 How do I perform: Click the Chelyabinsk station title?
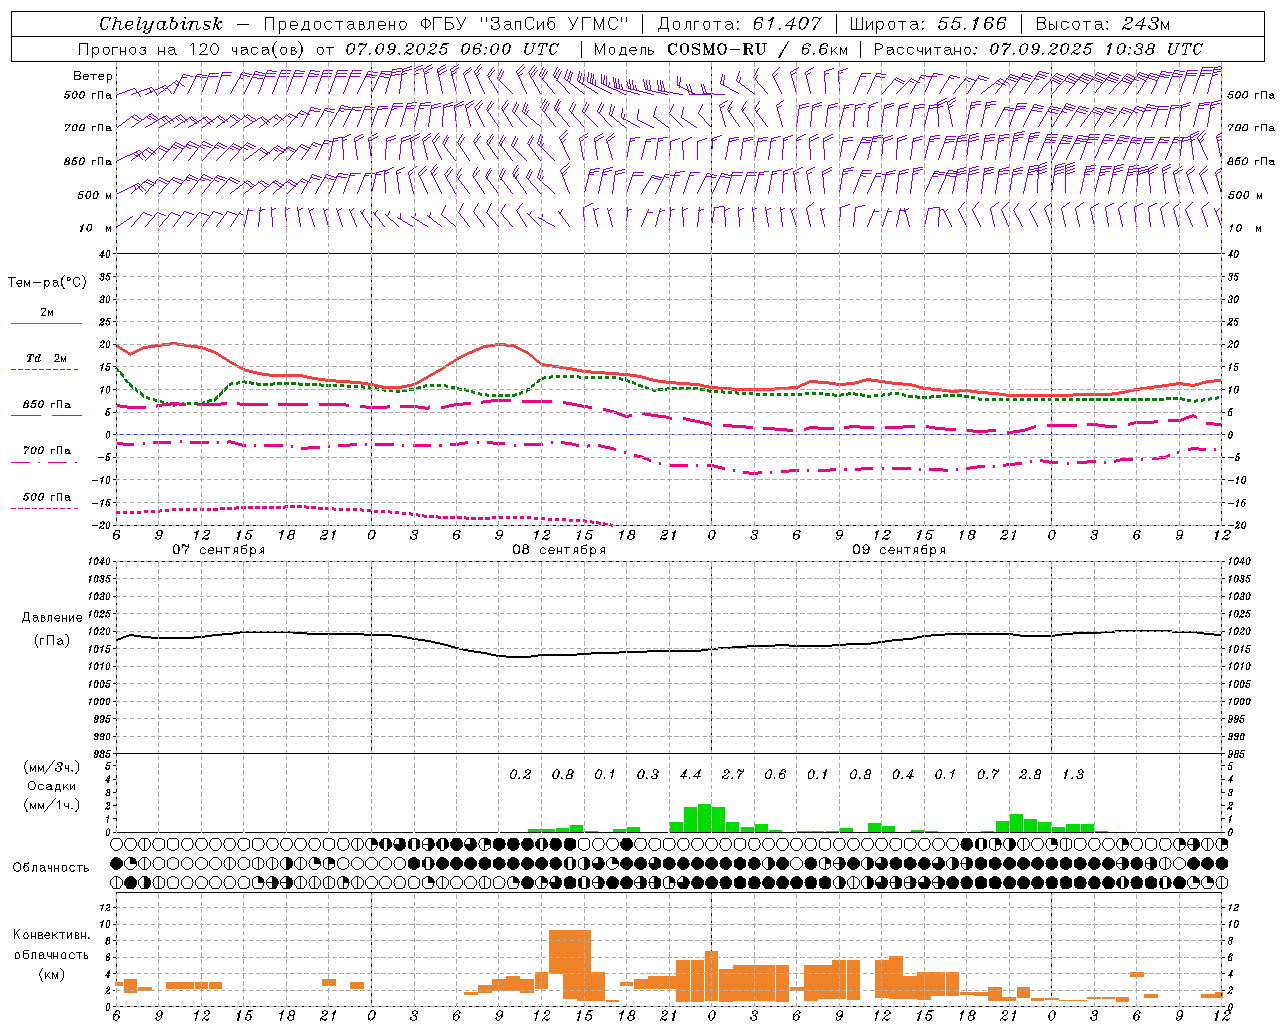coord(161,24)
